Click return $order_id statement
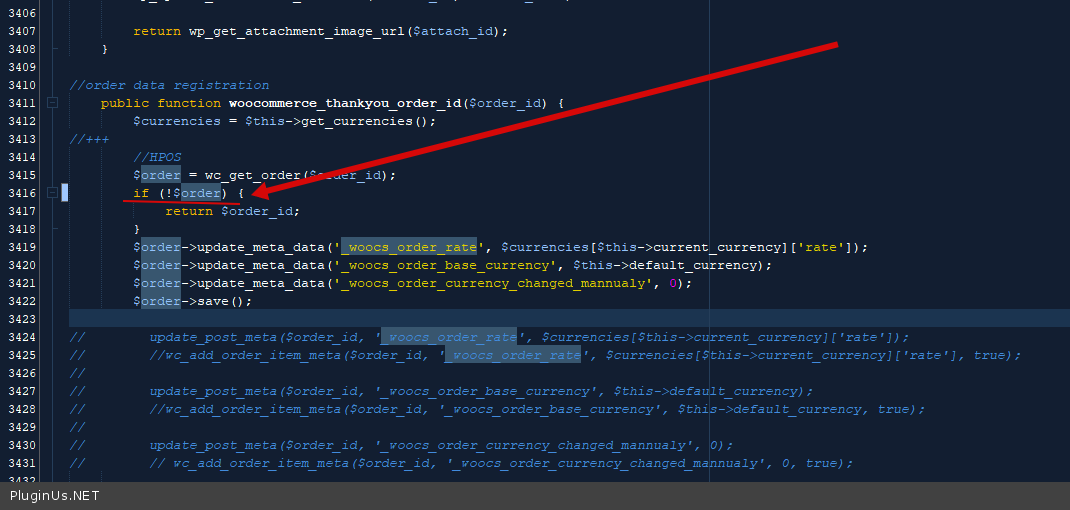This screenshot has height=510, width=1070. [232, 211]
